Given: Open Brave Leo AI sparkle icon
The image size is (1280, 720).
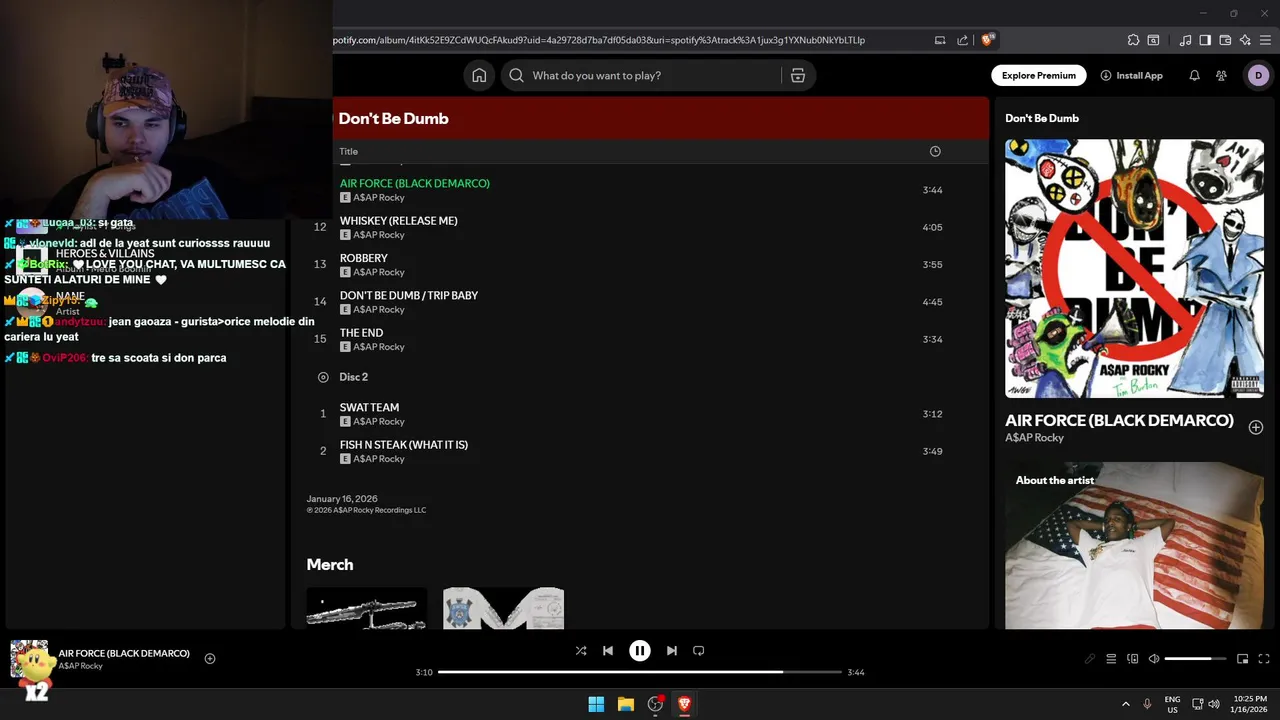Looking at the screenshot, I should pyautogui.click(x=1245, y=40).
